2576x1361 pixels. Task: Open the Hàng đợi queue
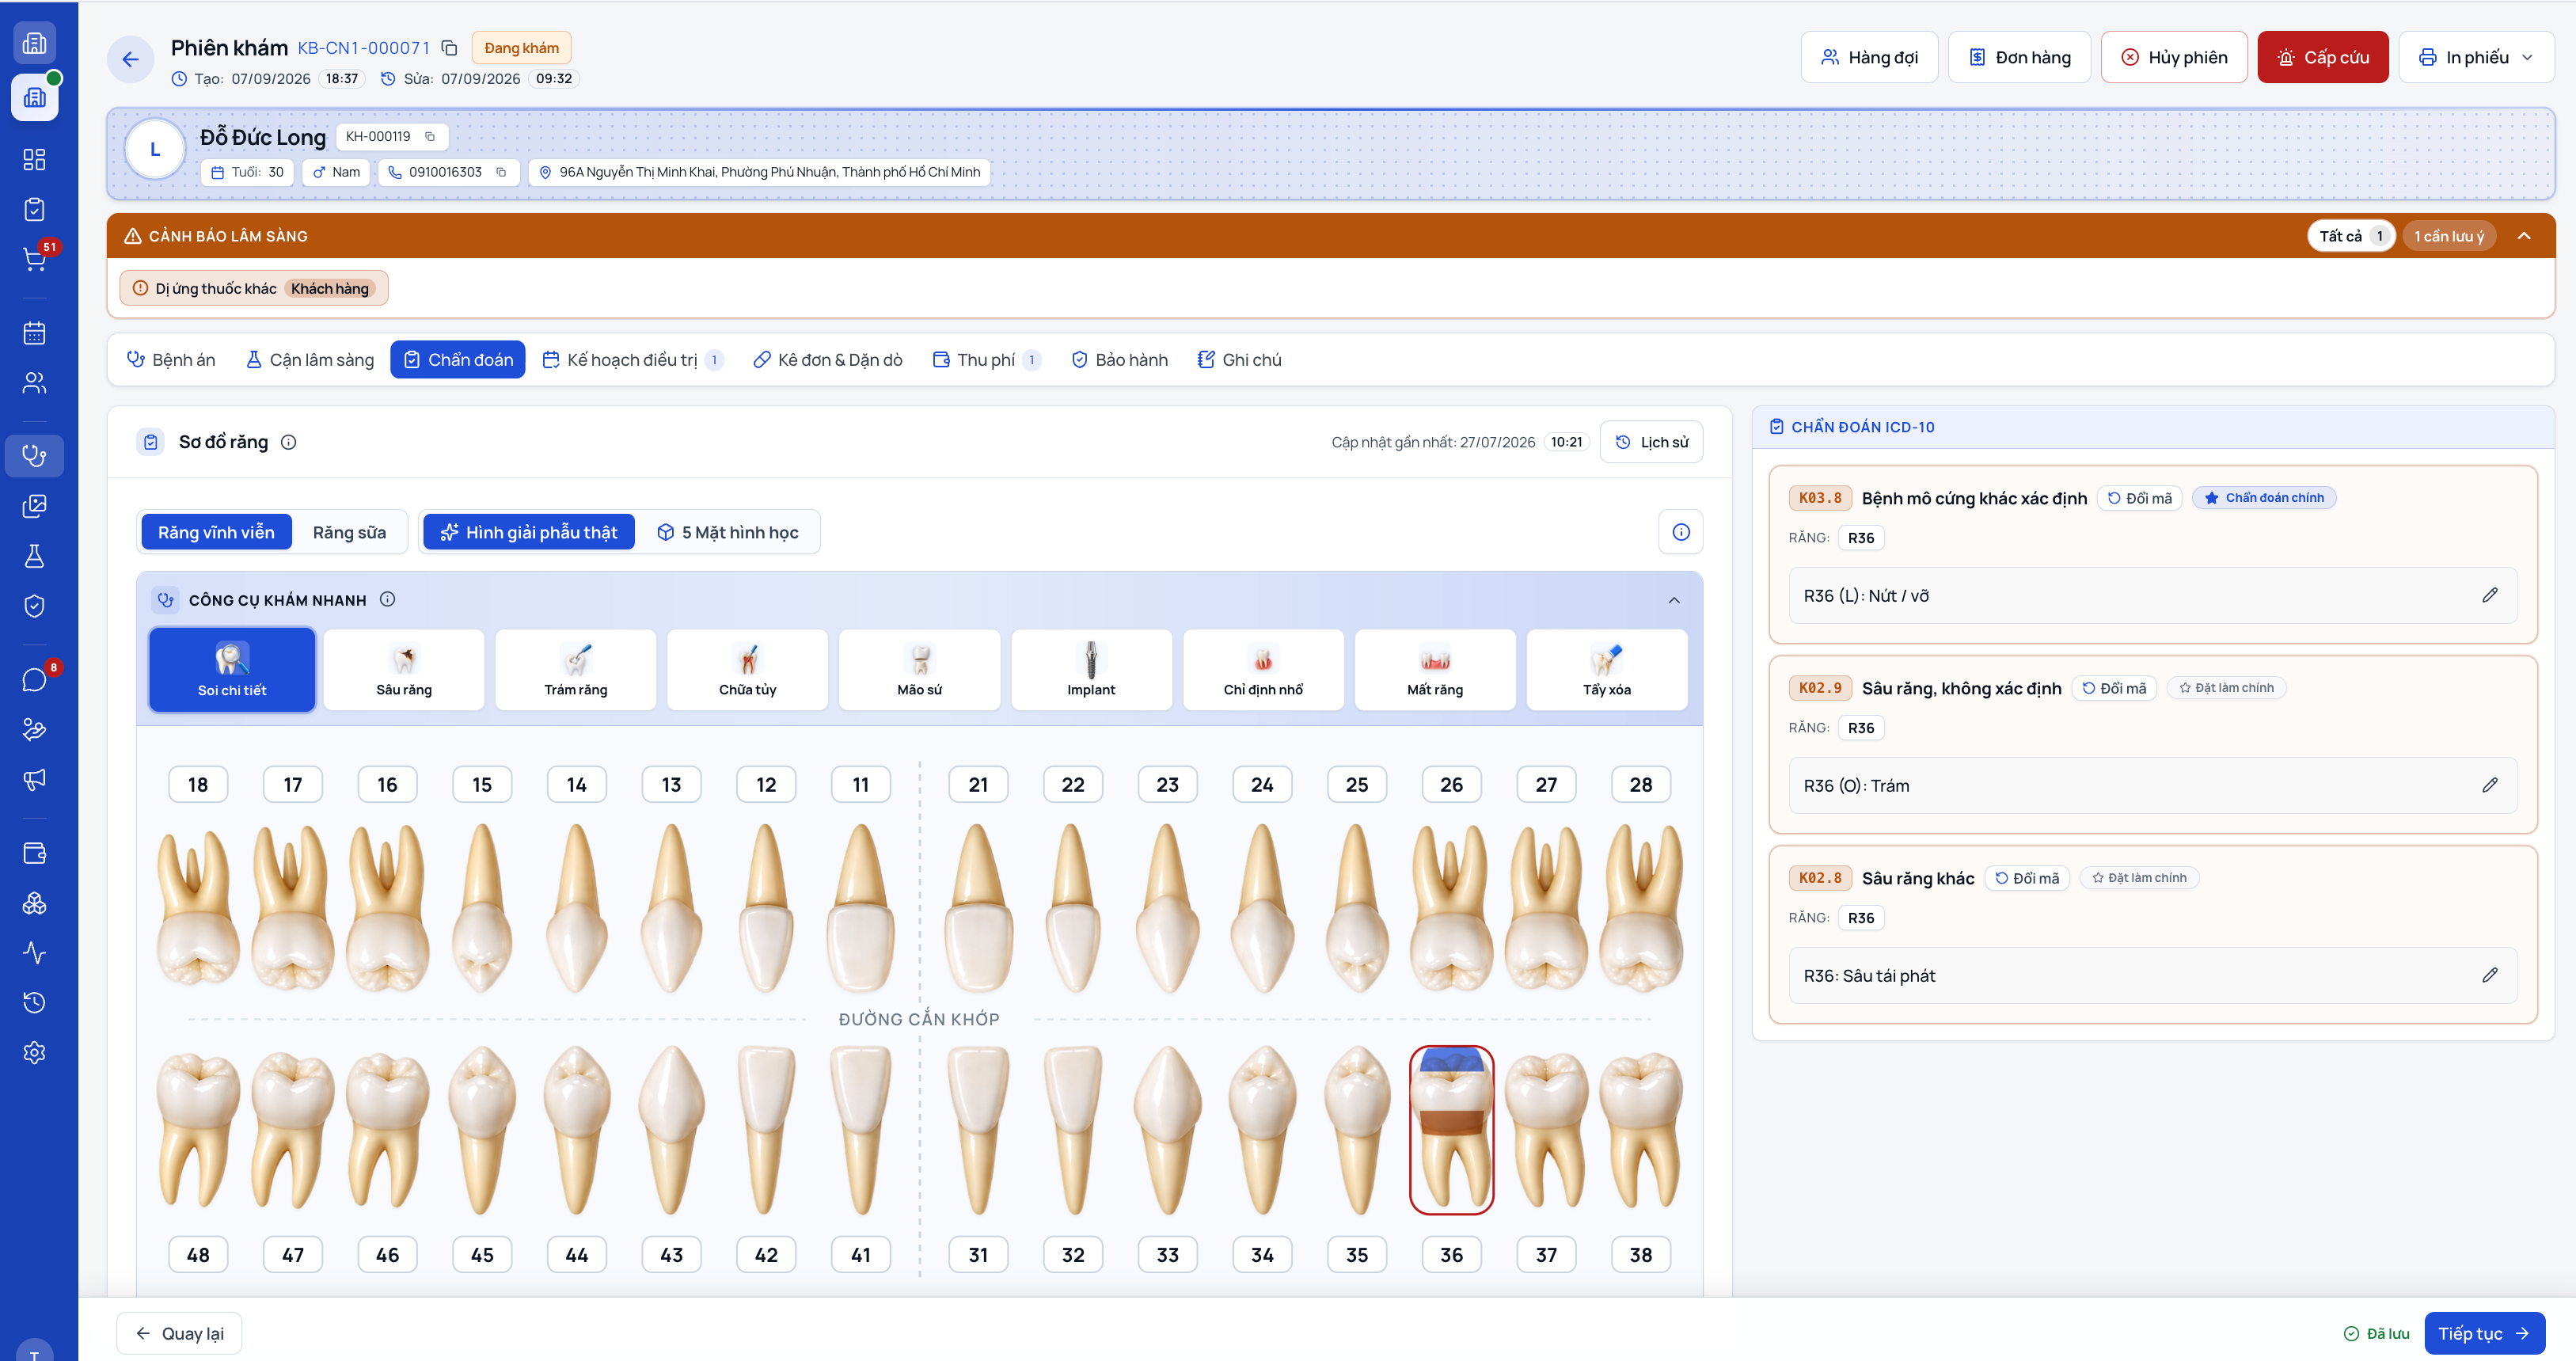pyautogui.click(x=1869, y=57)
